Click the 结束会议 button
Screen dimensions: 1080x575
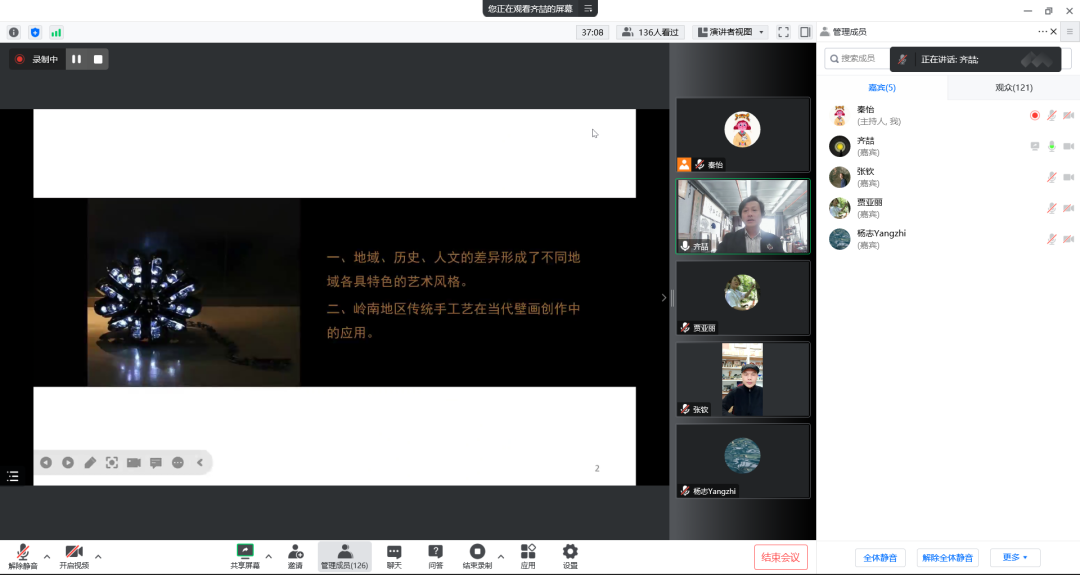[780, 557]
